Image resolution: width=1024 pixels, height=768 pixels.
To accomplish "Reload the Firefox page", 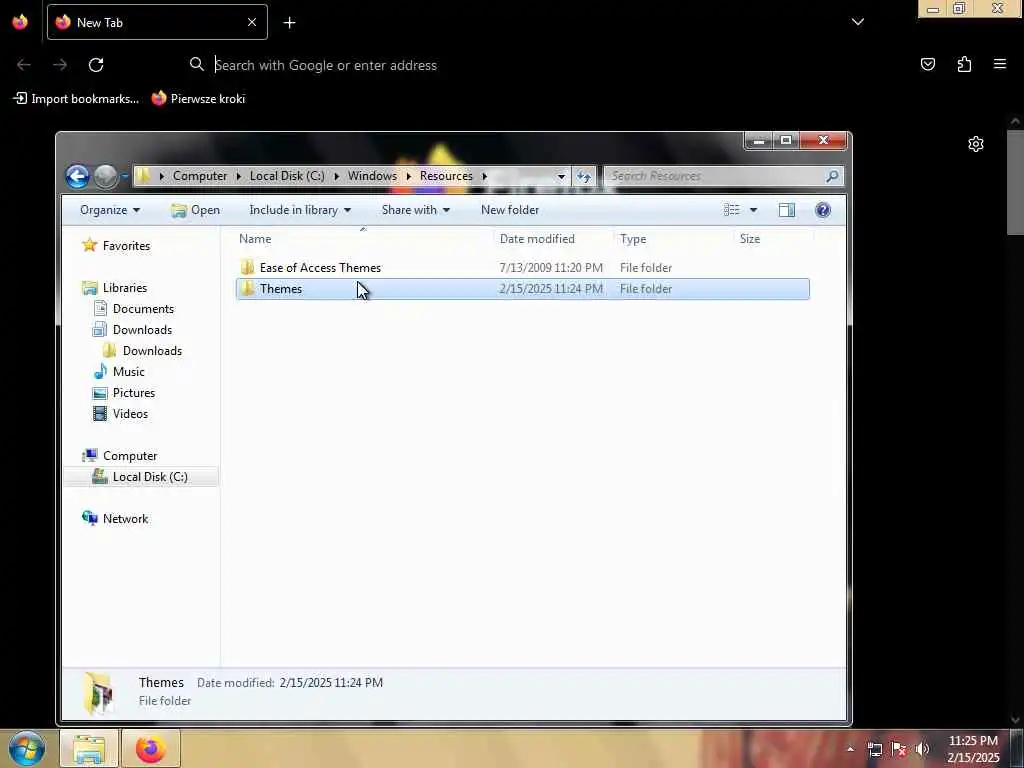I will coord(96,65).
